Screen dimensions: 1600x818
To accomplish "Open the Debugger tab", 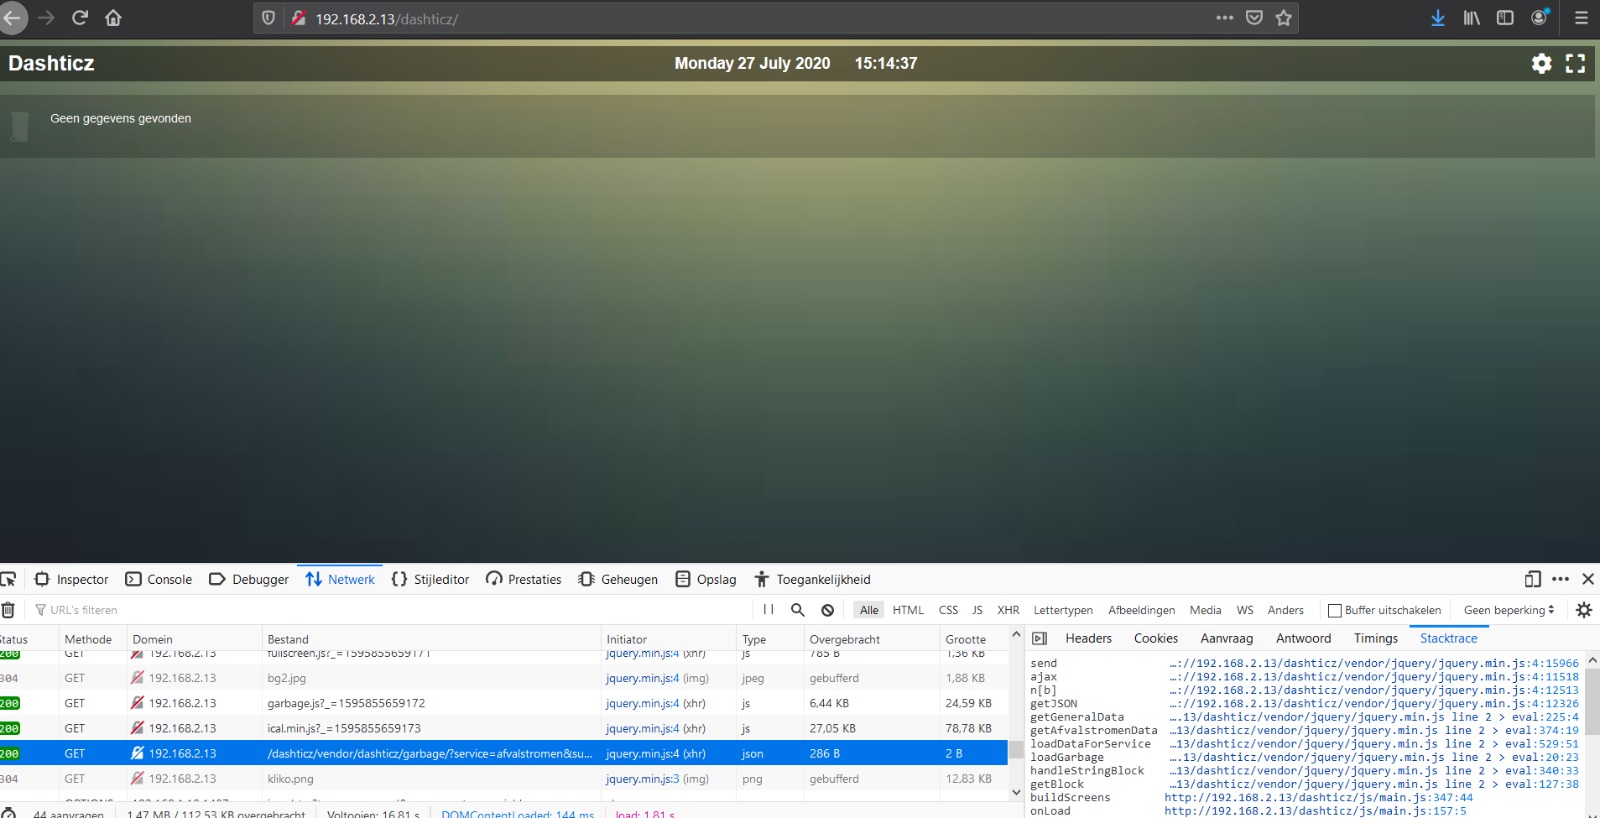I will point(249,579).
